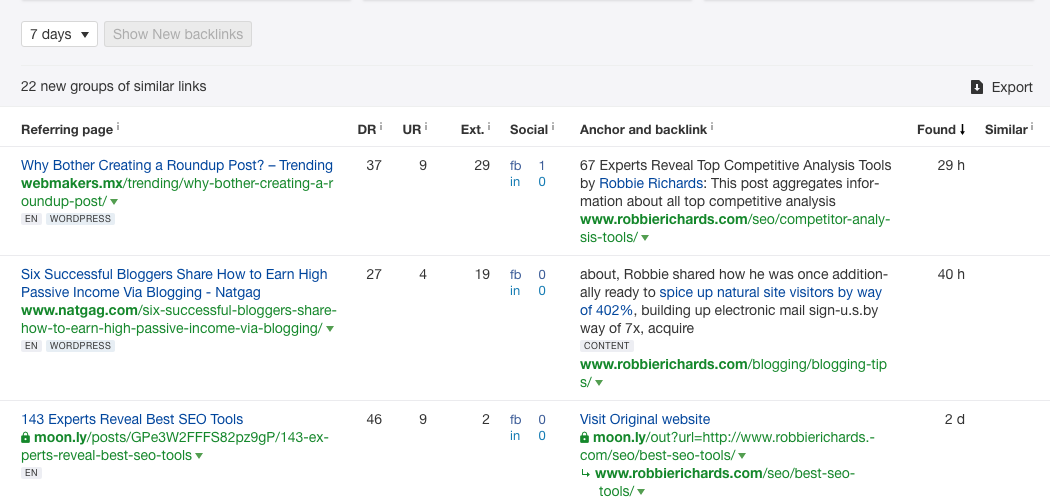1050x504 pixels.
Task: Click info icon beside Anchor and backlink
Action: point(713,127)
